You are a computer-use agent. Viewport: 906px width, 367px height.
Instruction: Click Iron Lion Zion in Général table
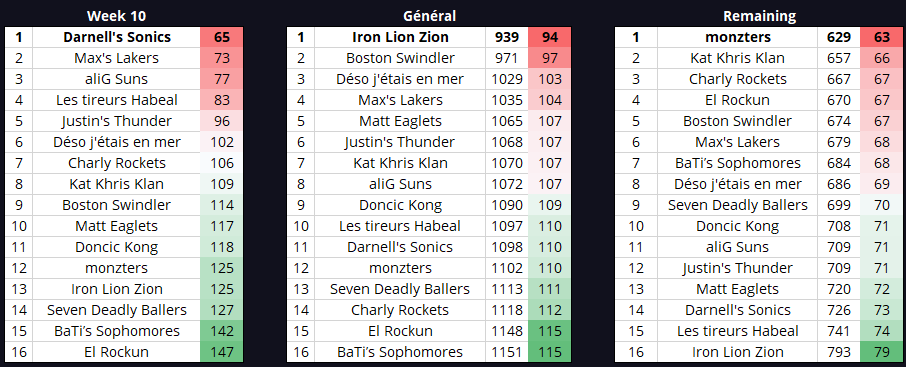coord(400,37)
